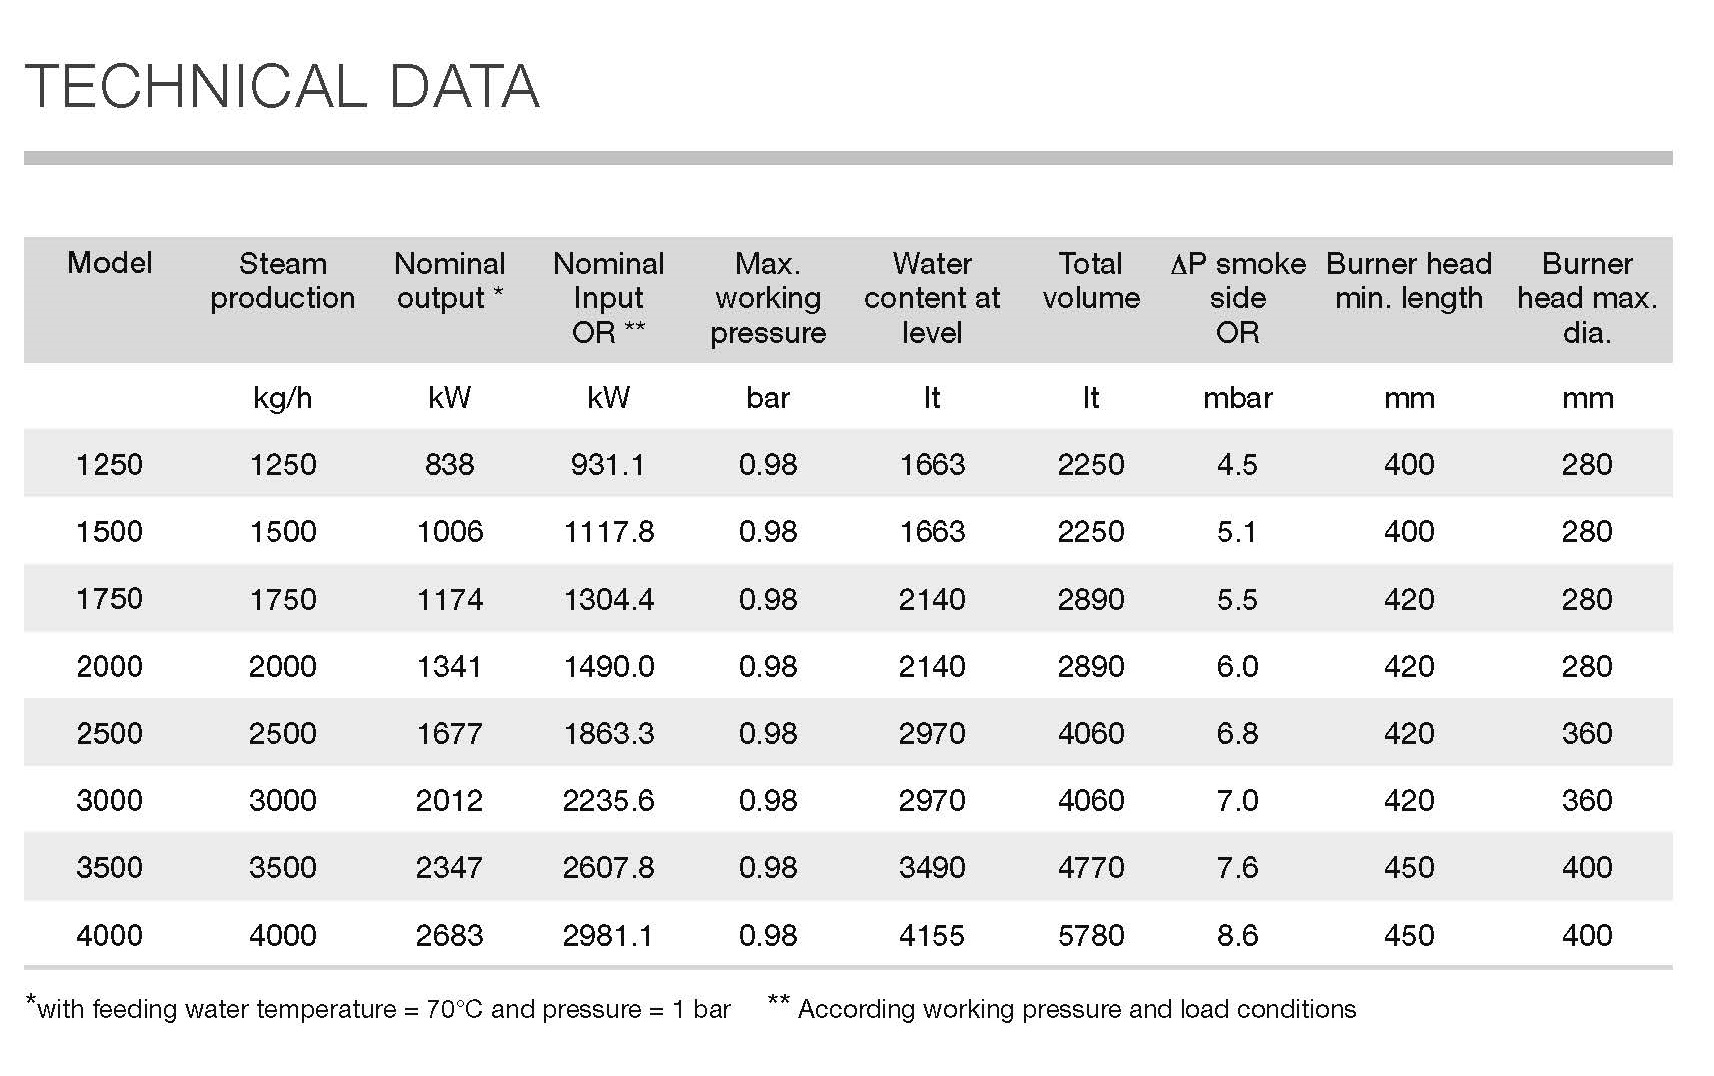Click the ΔP smoke side header

coord(1238,298)
